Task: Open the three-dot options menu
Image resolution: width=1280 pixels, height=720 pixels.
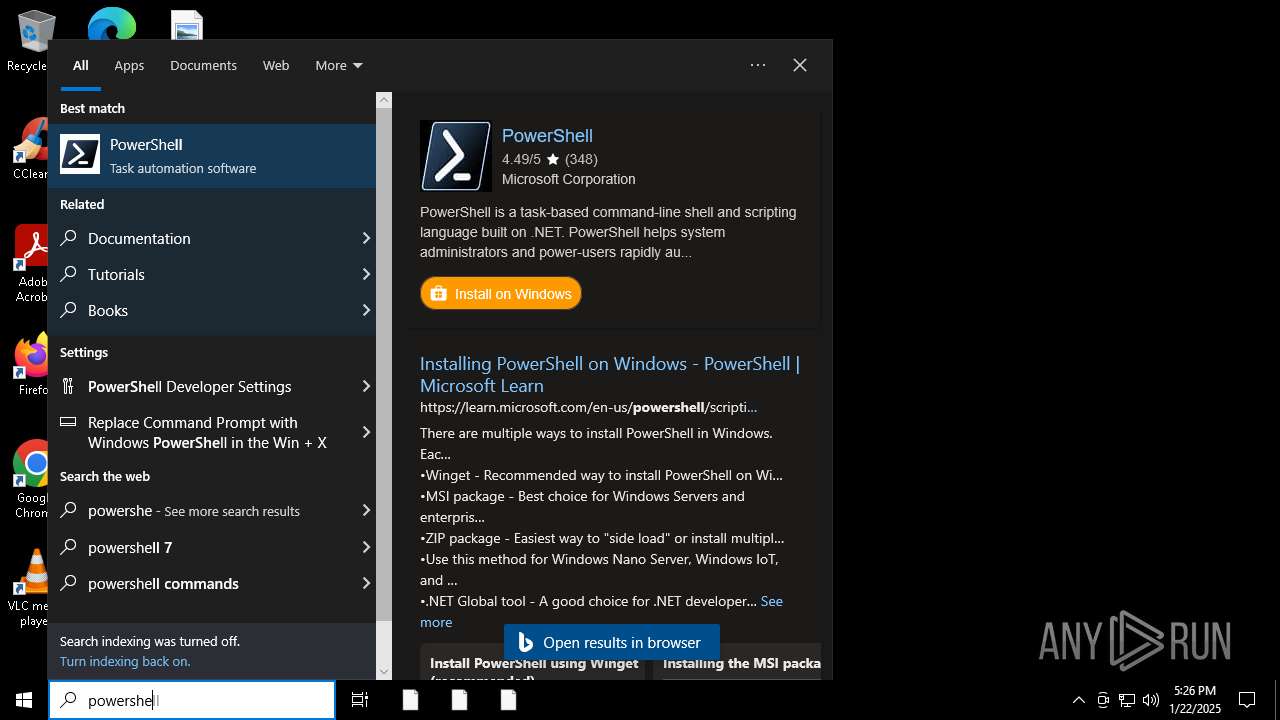Action: pos(758,65)
